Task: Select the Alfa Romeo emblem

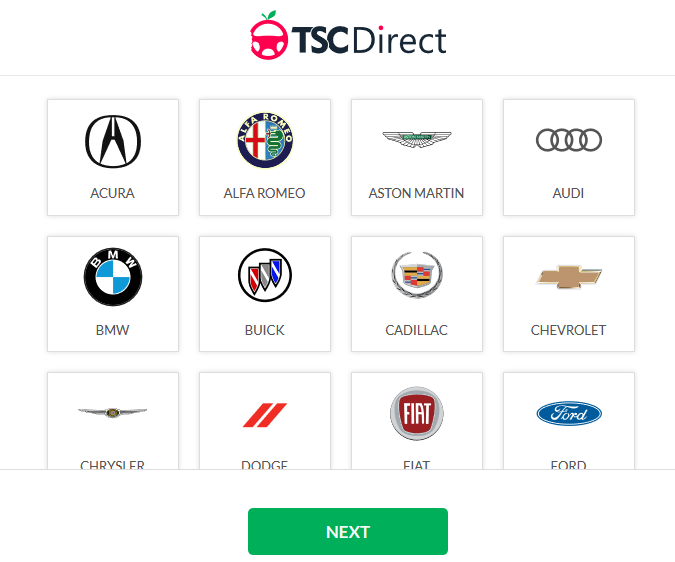Action: click(x=265, y=140)
